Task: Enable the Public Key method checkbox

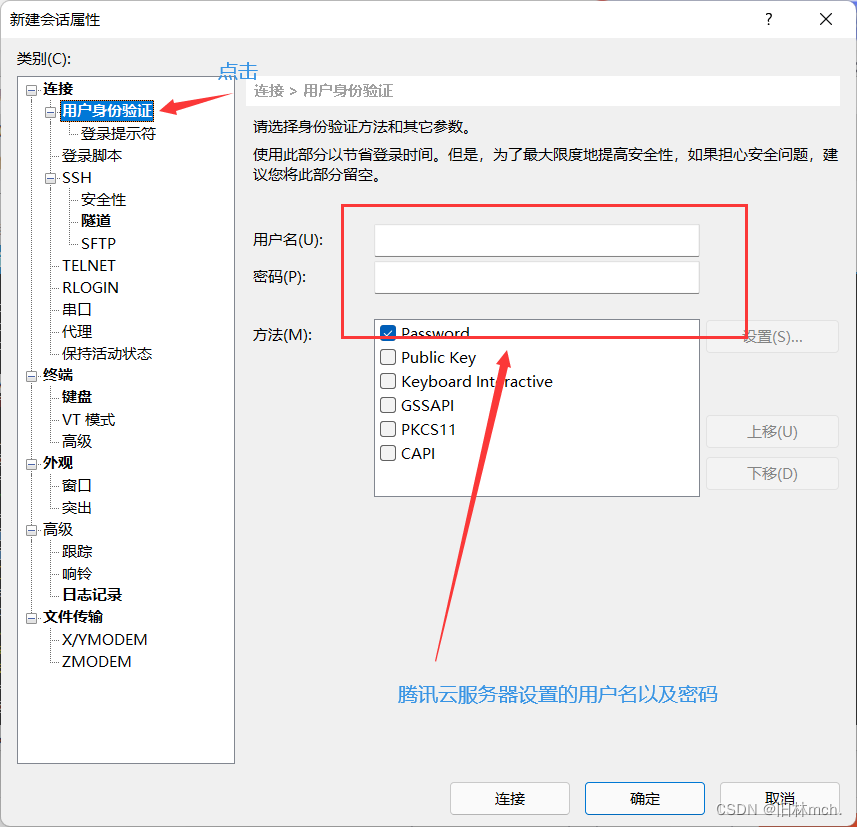Action: [x=388, y=357]
